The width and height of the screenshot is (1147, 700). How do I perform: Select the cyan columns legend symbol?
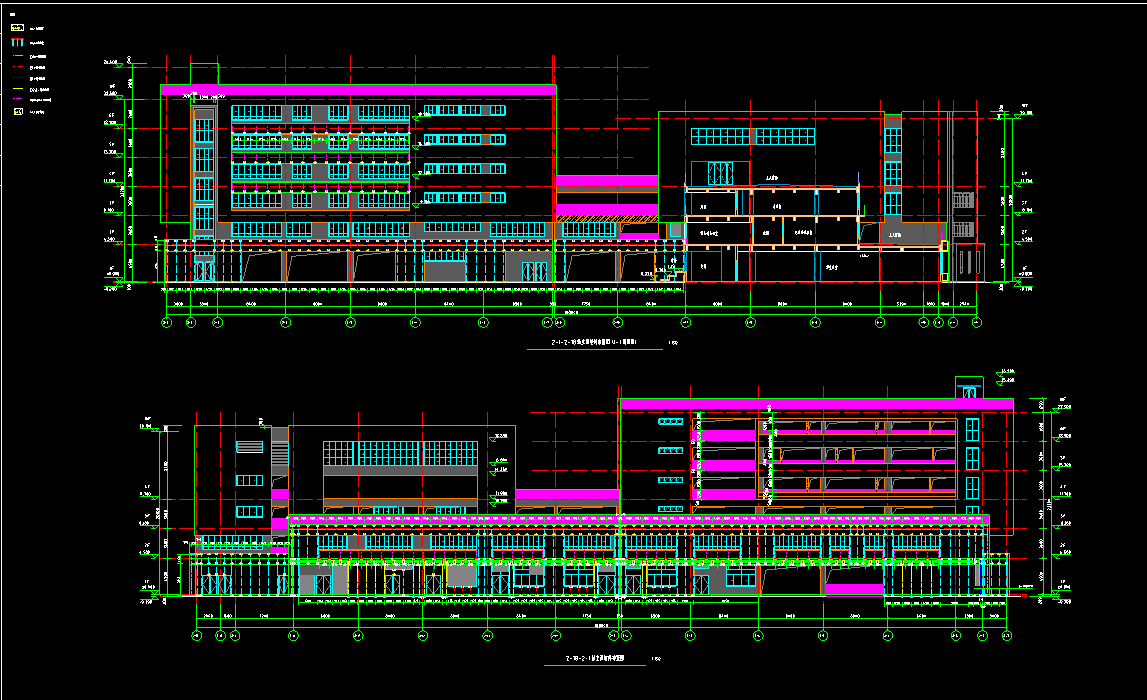pos(17,44)
